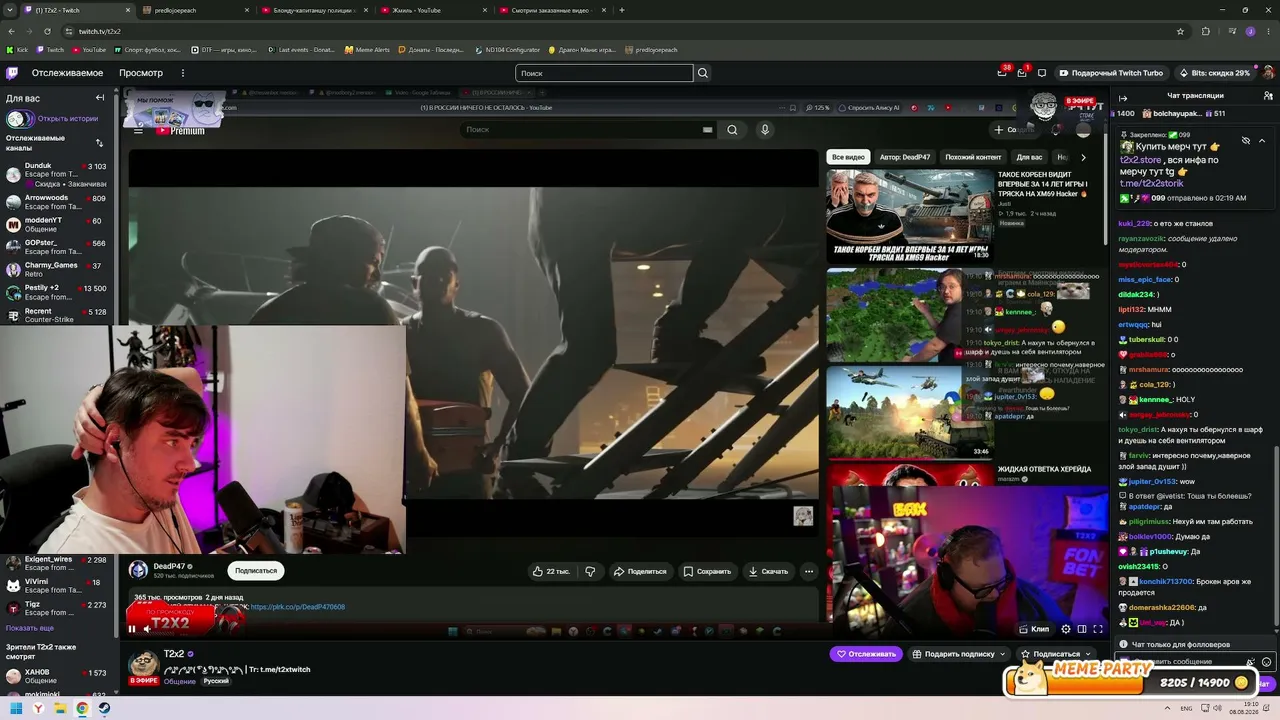Screen dimensions: 1280x720
Task: Toggle theatre mode on the player
Action: tap(1082, 629)
